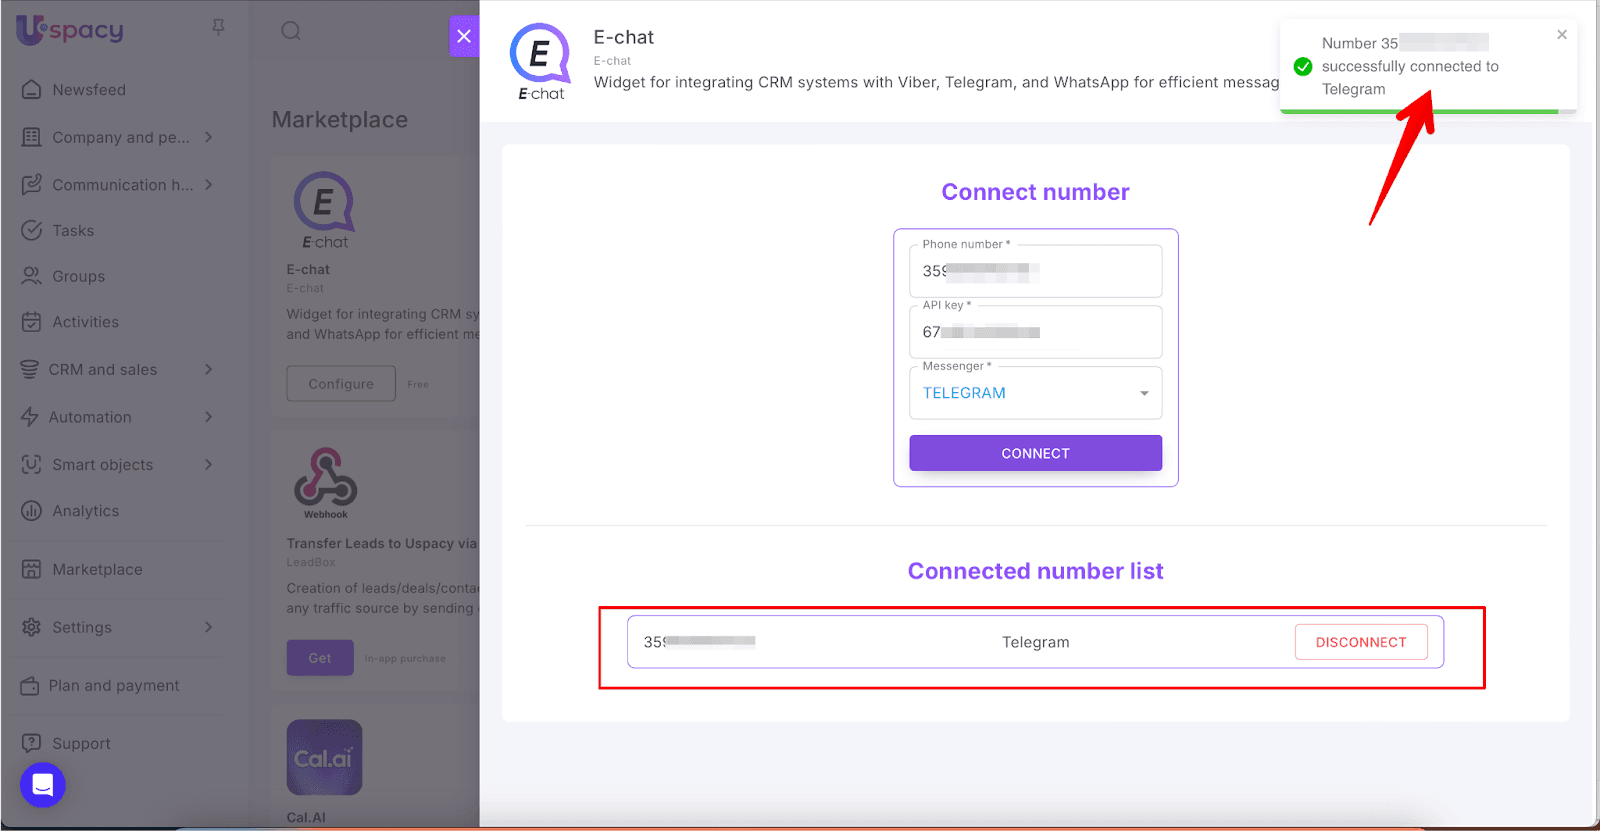Click the Phone number input field

(x=1035, y=271)
